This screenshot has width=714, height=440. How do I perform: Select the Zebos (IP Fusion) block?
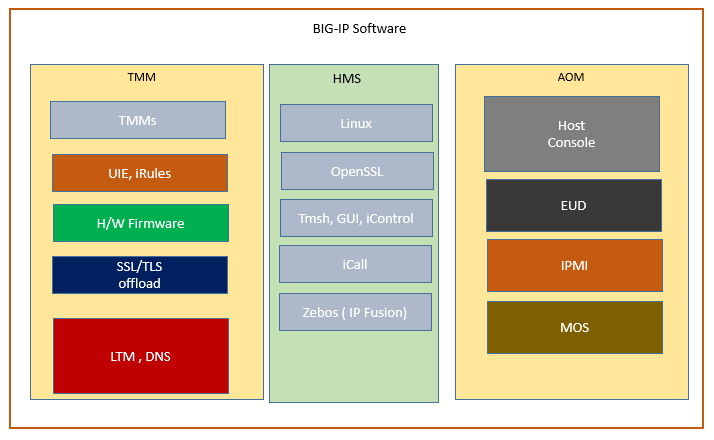[x=355, y=312]
